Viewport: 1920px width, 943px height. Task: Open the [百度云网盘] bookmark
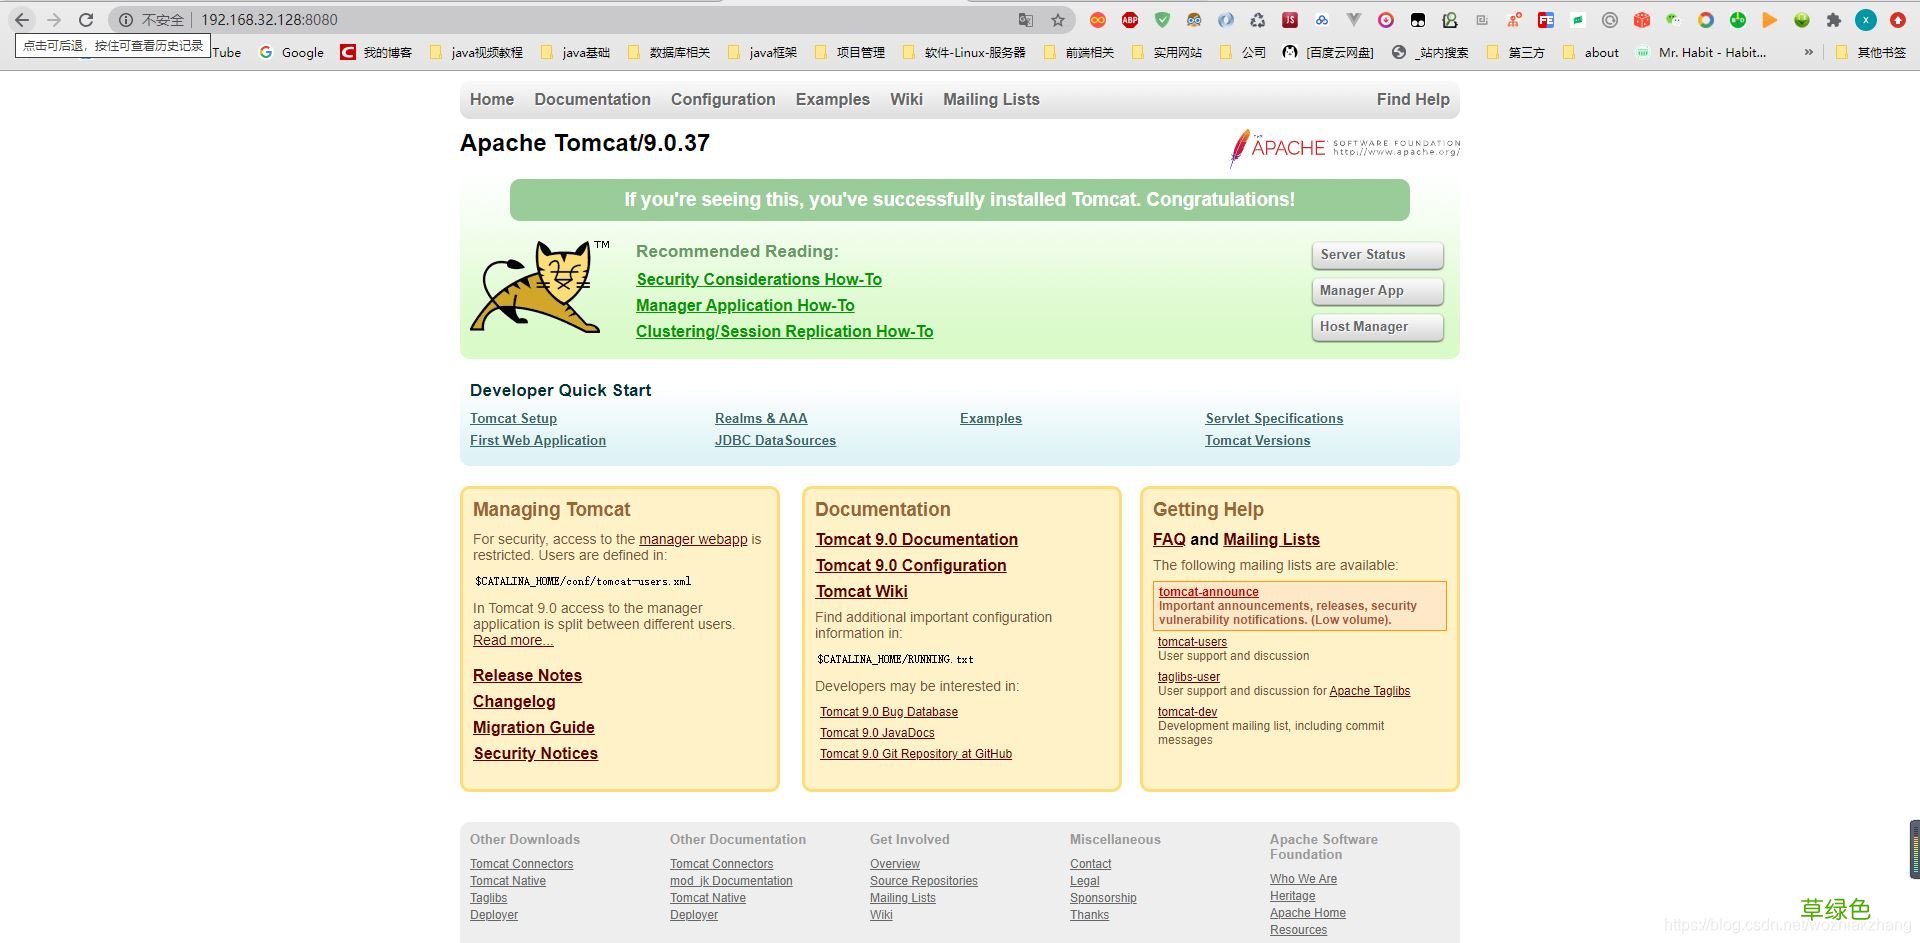coord(1328,52)
